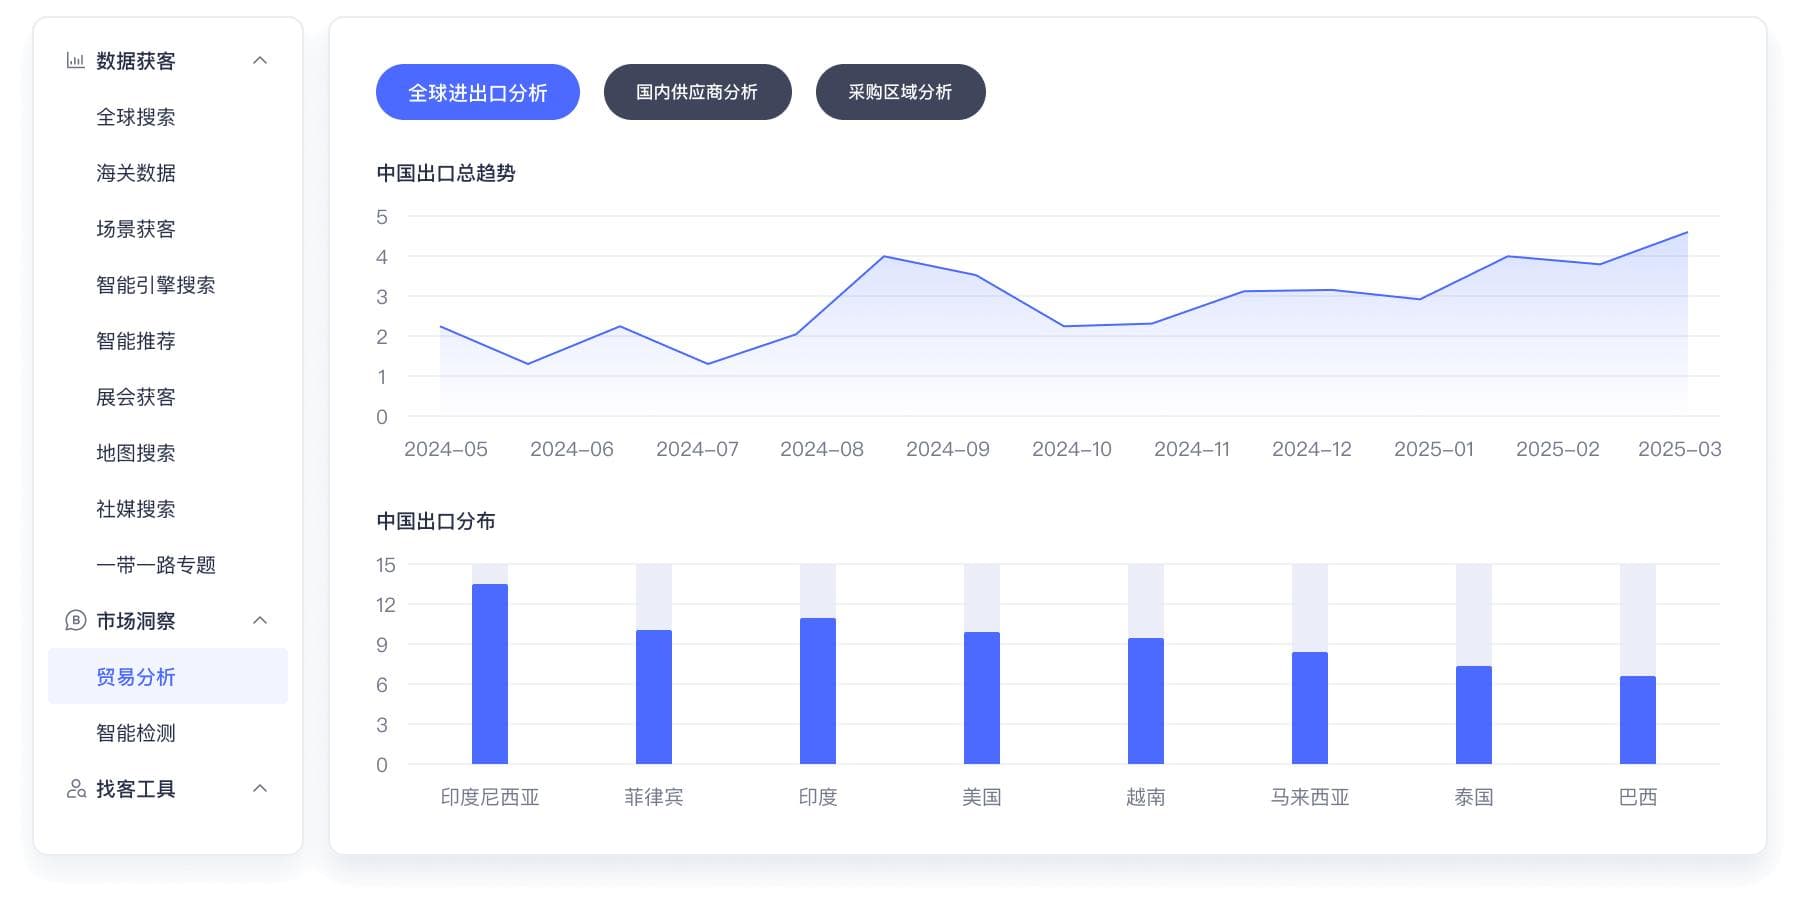
Task: Click the 印度尼西亚 axis label
Action: click(490, 797)
